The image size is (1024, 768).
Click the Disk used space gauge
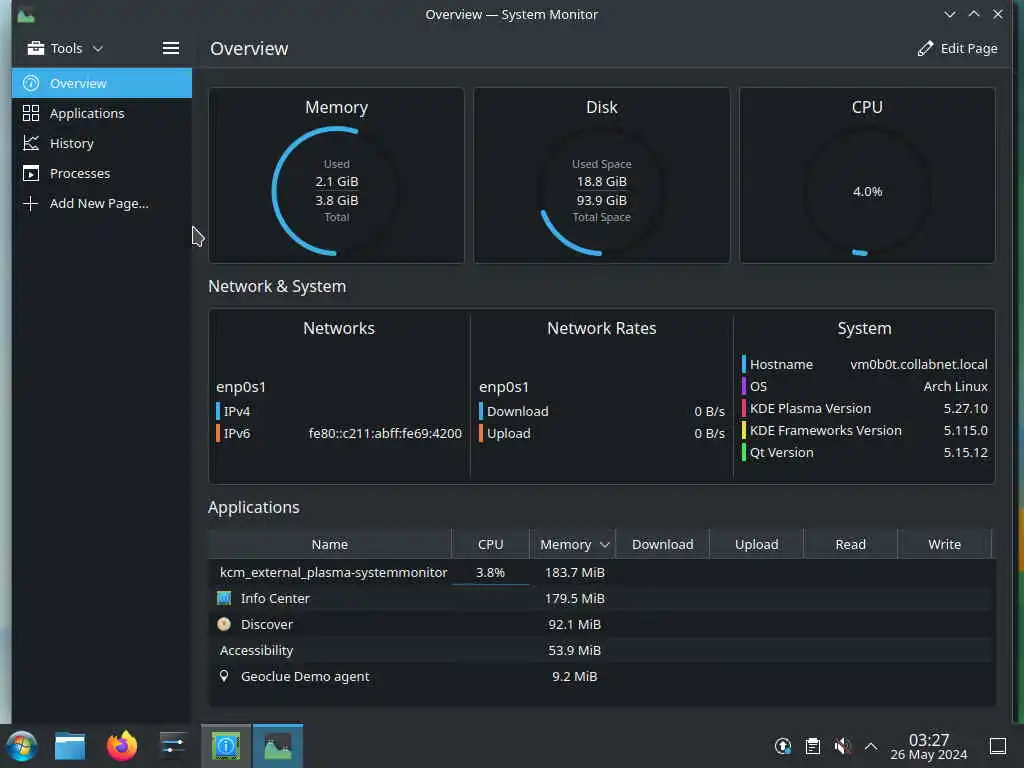coord(601,191)
